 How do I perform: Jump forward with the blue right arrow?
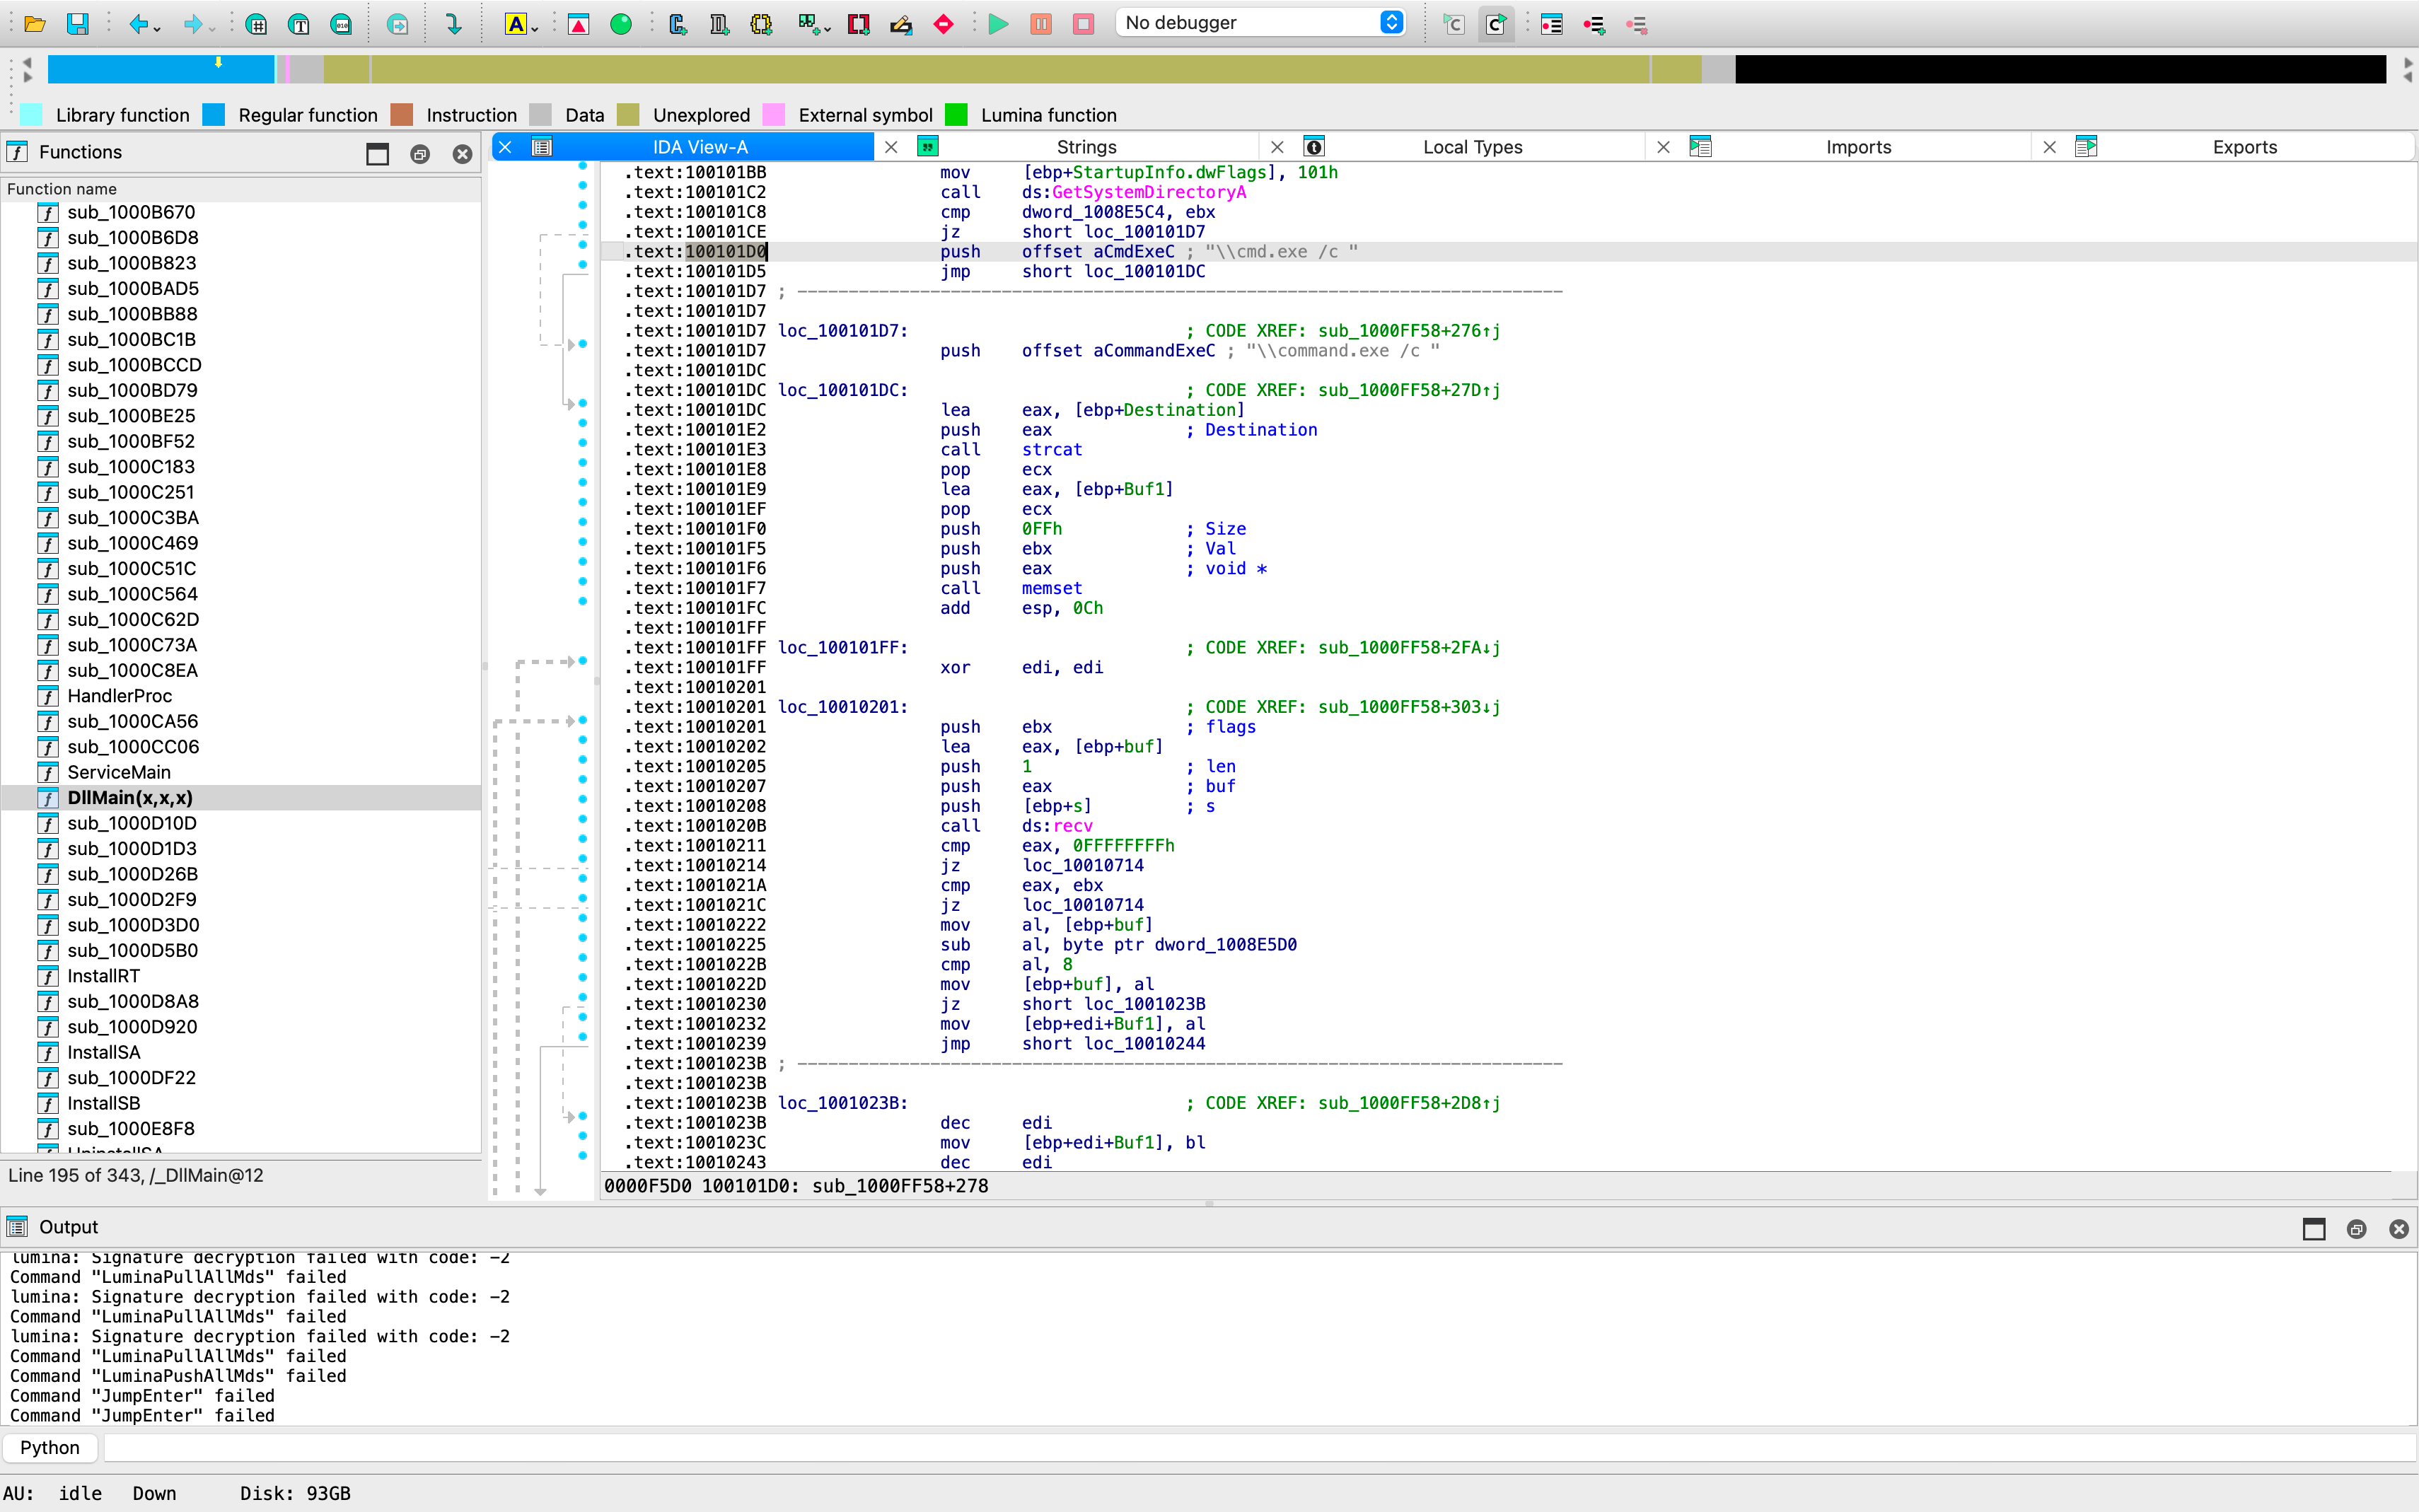pyautogui.click(x=193, y=24)
